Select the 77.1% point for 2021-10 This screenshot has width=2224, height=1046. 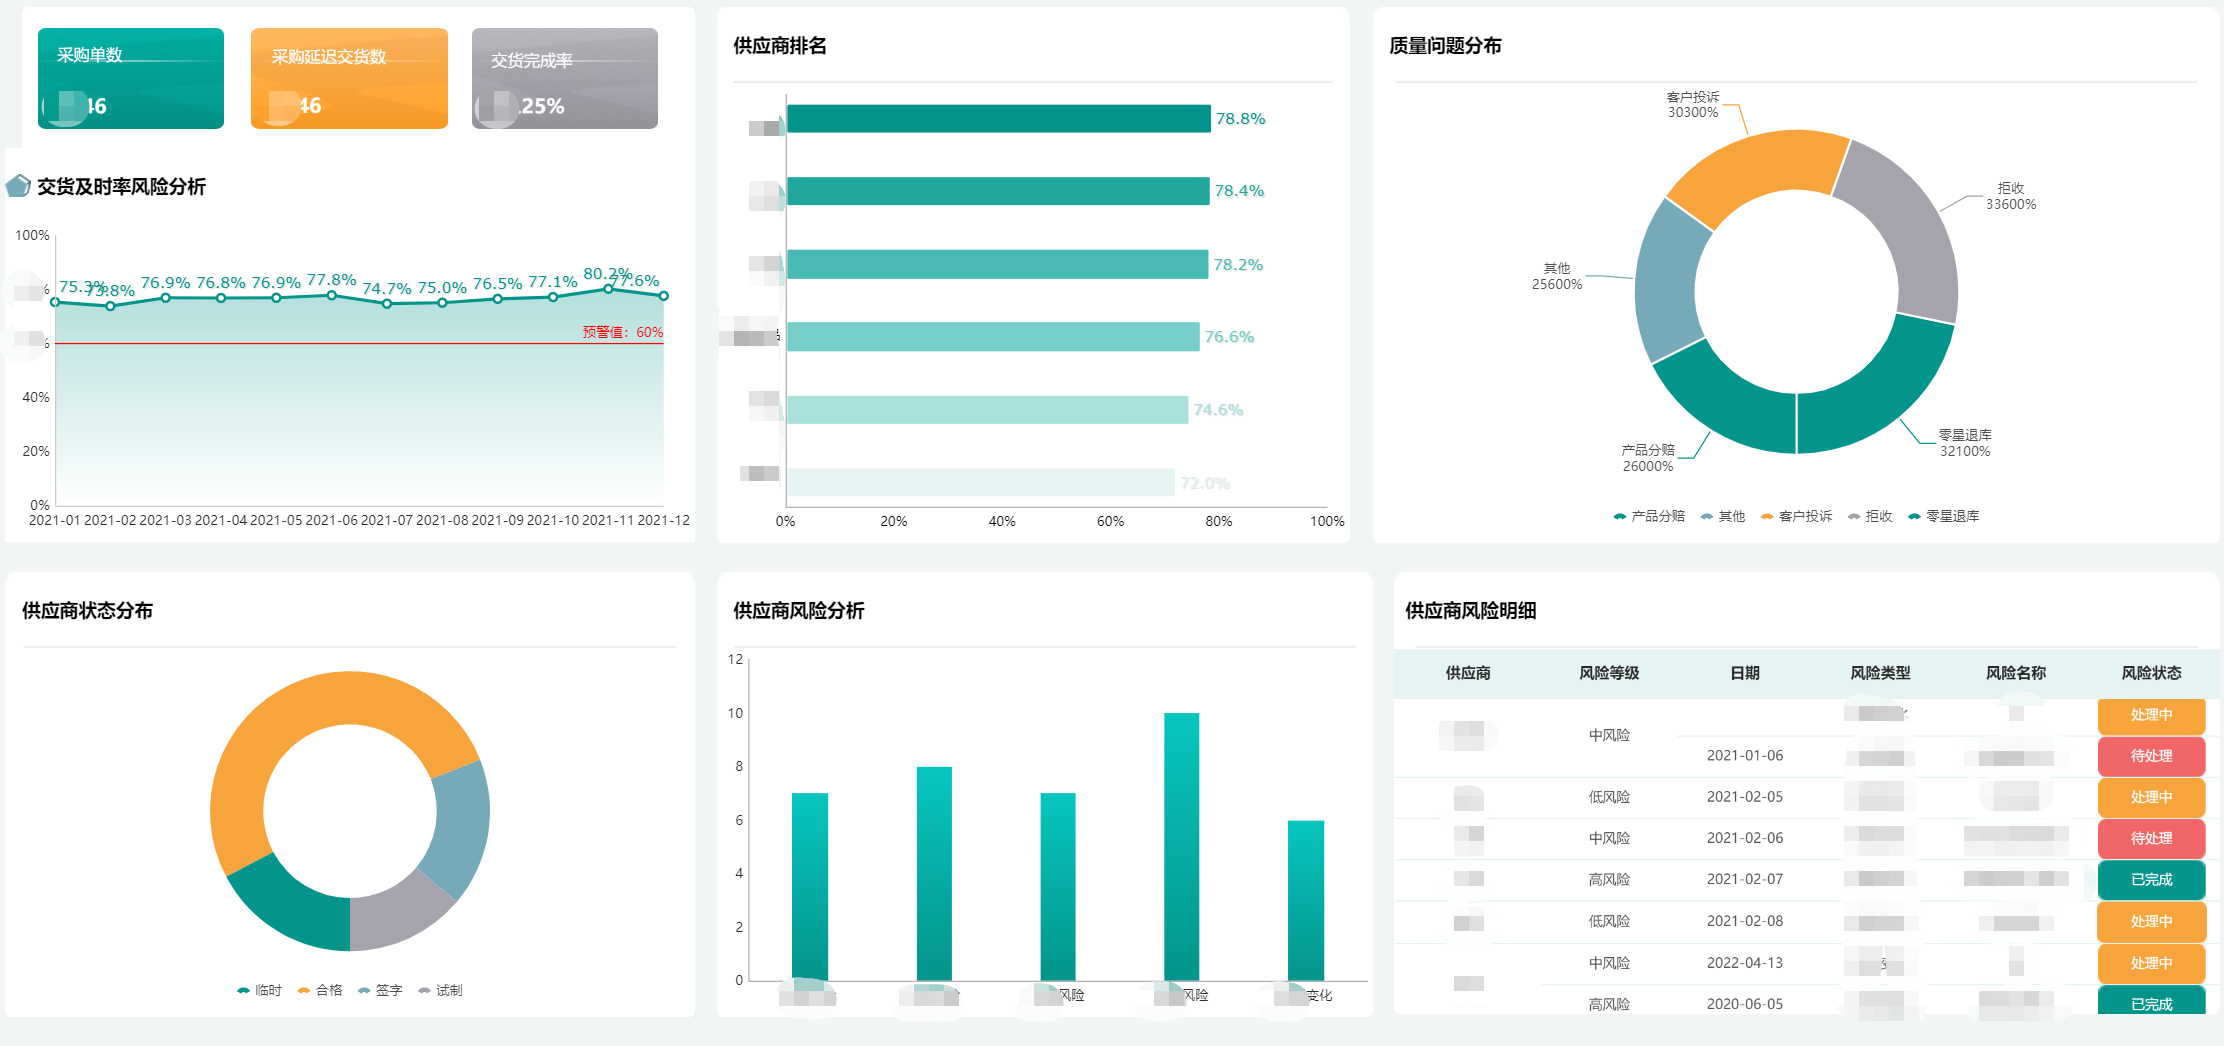553,297
